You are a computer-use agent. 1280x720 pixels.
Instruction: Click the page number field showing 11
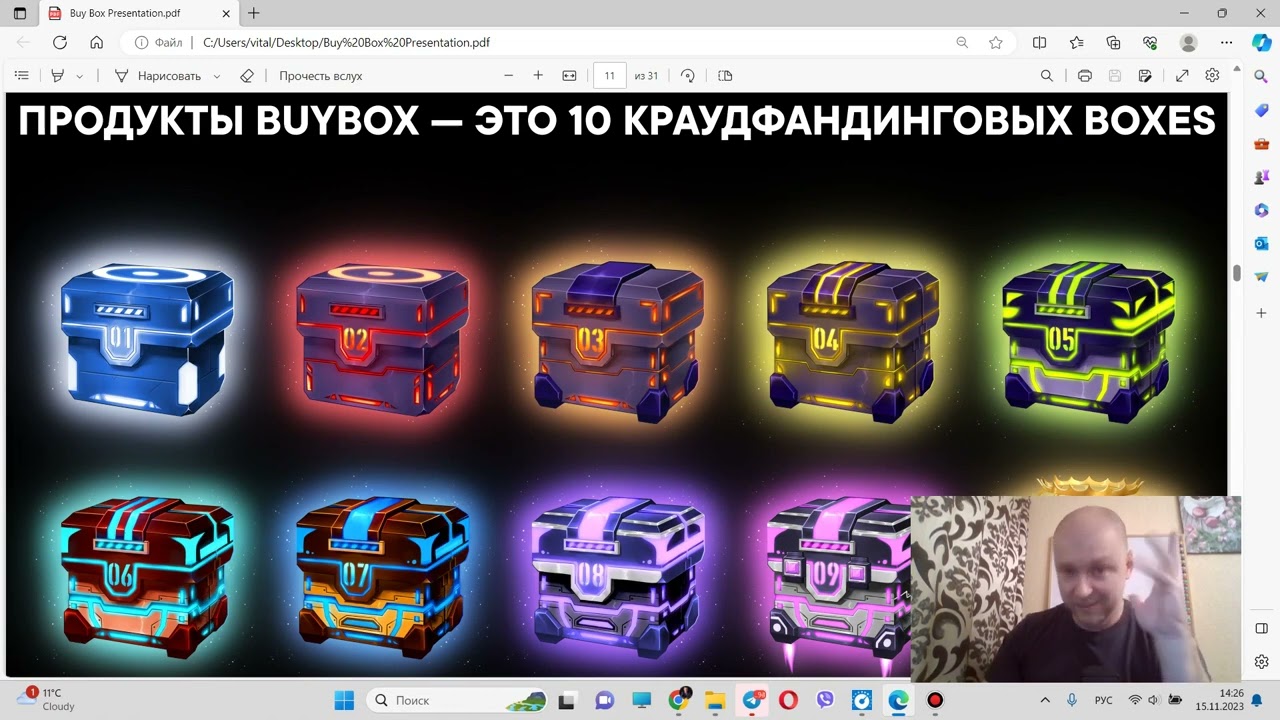pyautogui.click(x=609, y=75)
